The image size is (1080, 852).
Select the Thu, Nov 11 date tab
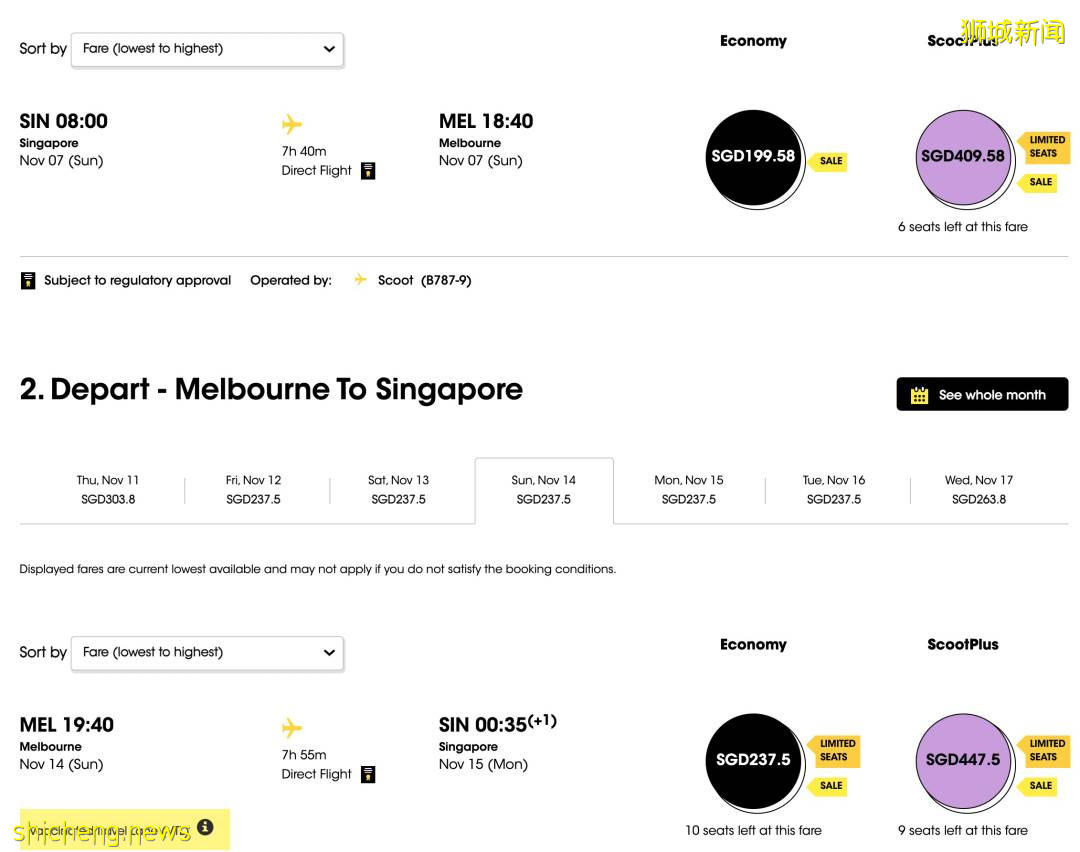coord(108,490)
